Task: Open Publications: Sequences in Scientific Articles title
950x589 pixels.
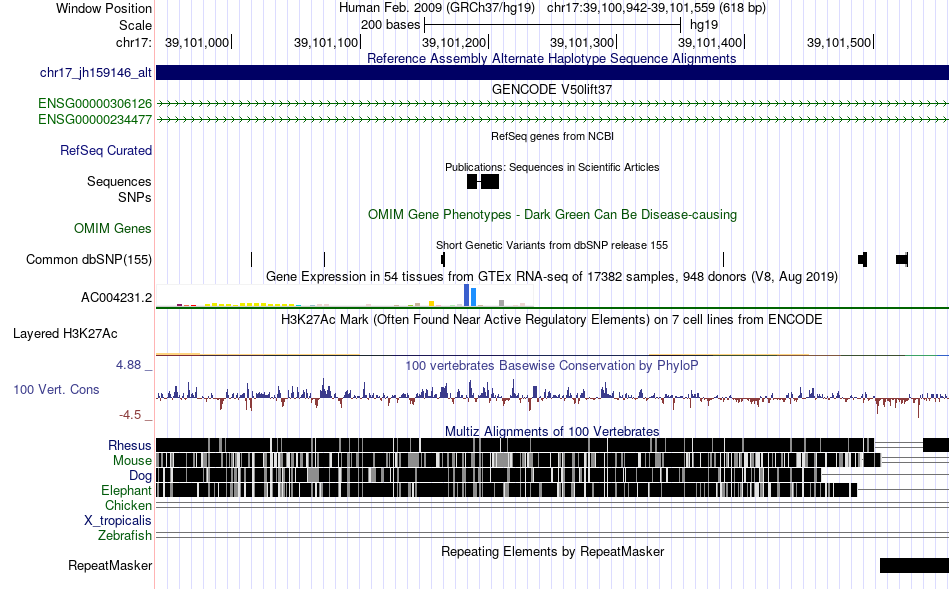Action: (552, 167)
